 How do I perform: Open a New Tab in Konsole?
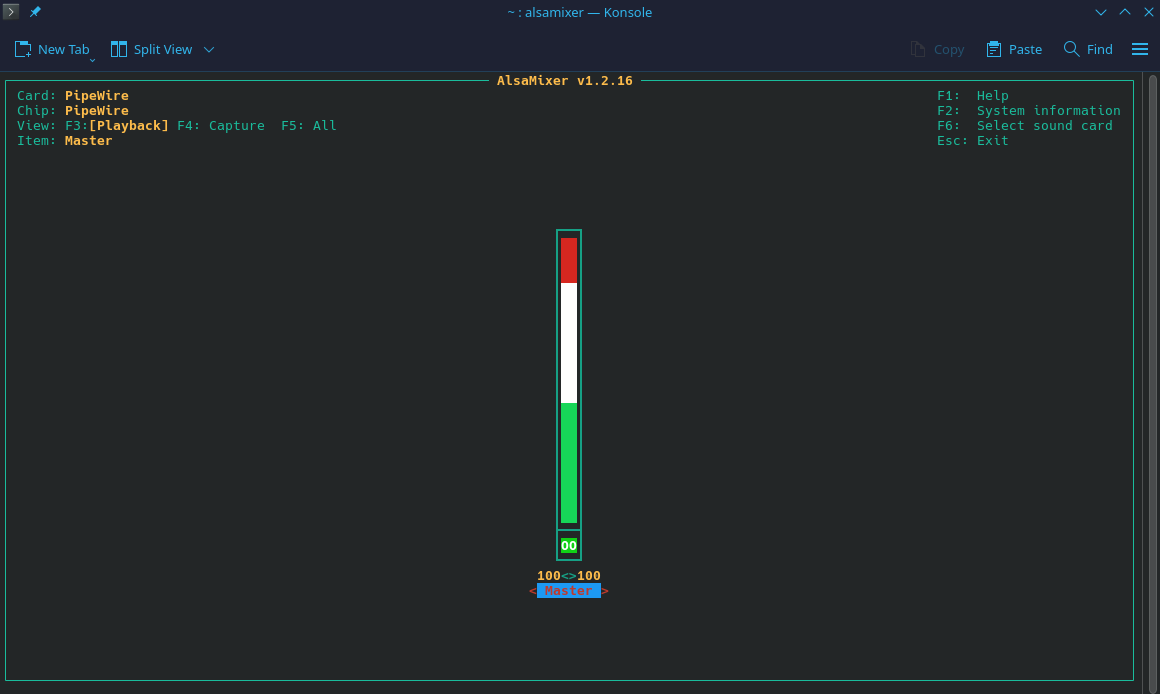point(52,50)
